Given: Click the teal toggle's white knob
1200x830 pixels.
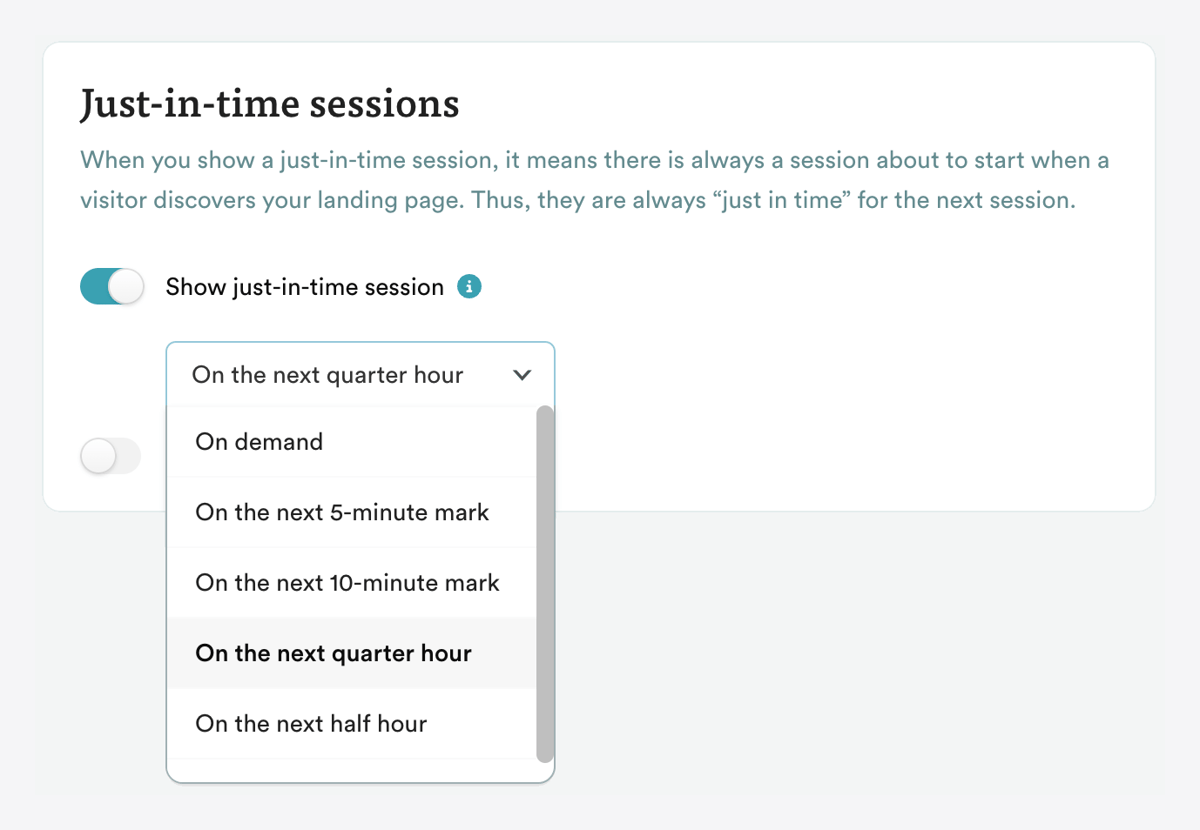Looking at the screenshot, I should pos(125,286).
